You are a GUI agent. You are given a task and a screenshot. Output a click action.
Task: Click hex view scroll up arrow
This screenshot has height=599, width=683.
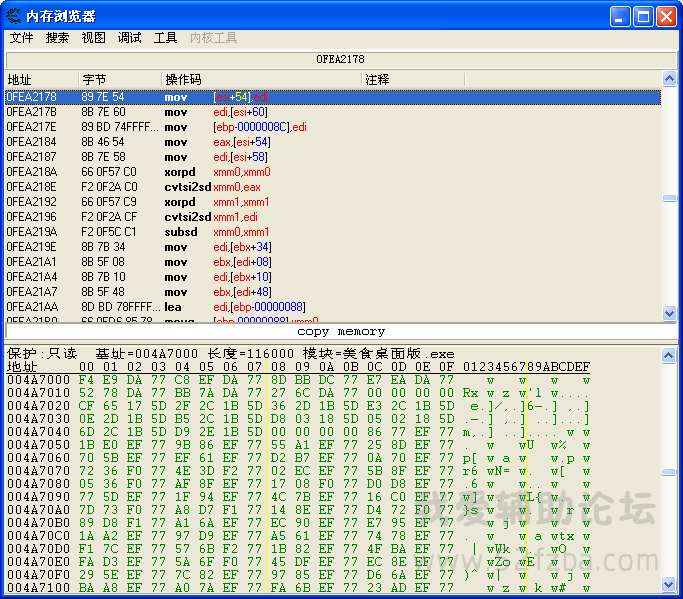pyautogui.click(x=668, y=355)
